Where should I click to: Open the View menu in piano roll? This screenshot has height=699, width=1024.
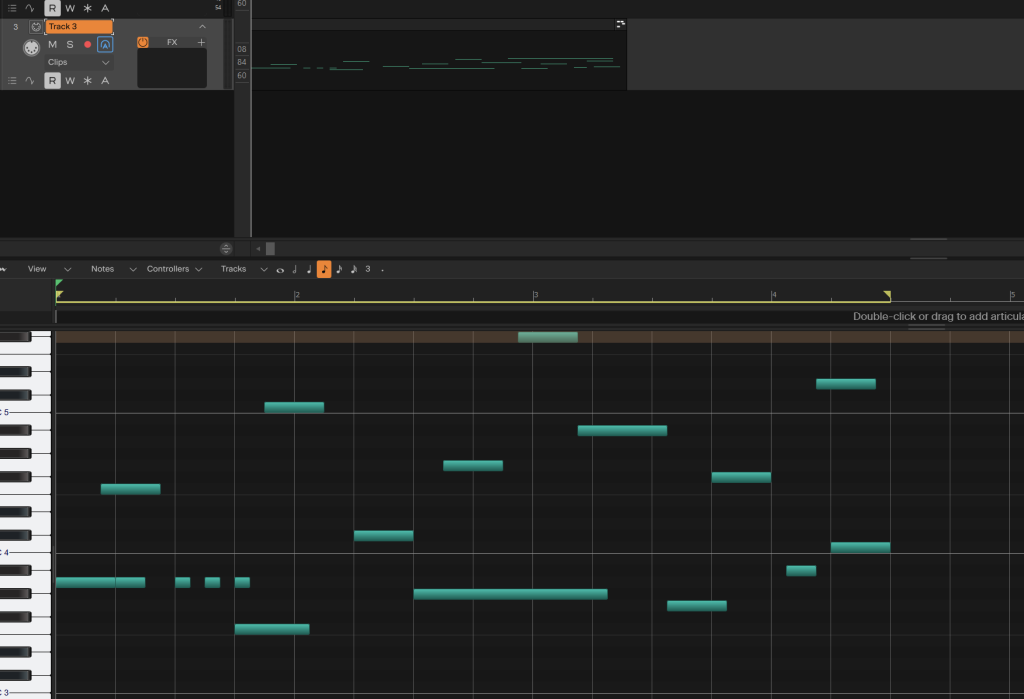click(x=37, y=269)
